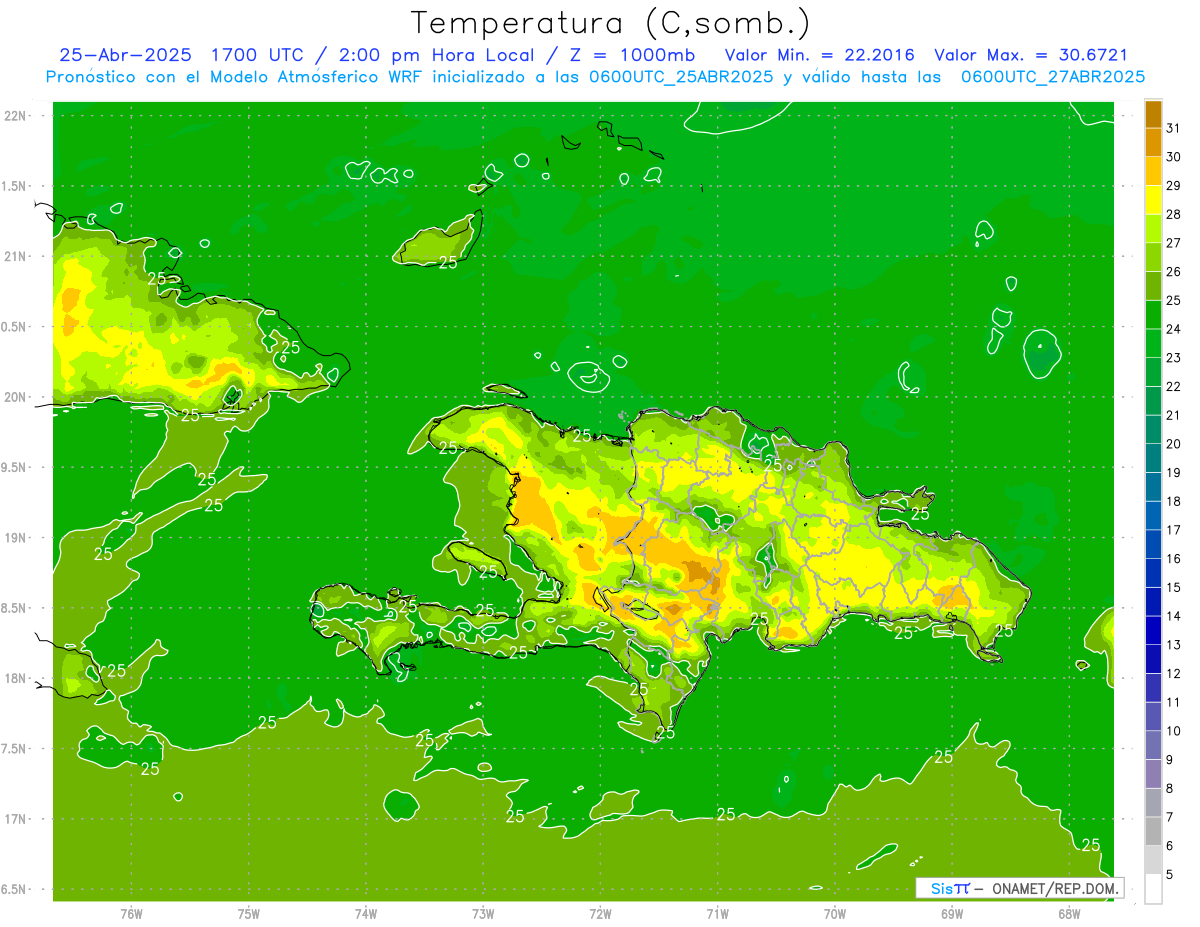The height and width of the screenshot is (927, 1200).
Task: Click the '72W' longitude axis label
Action: (600, 913)
